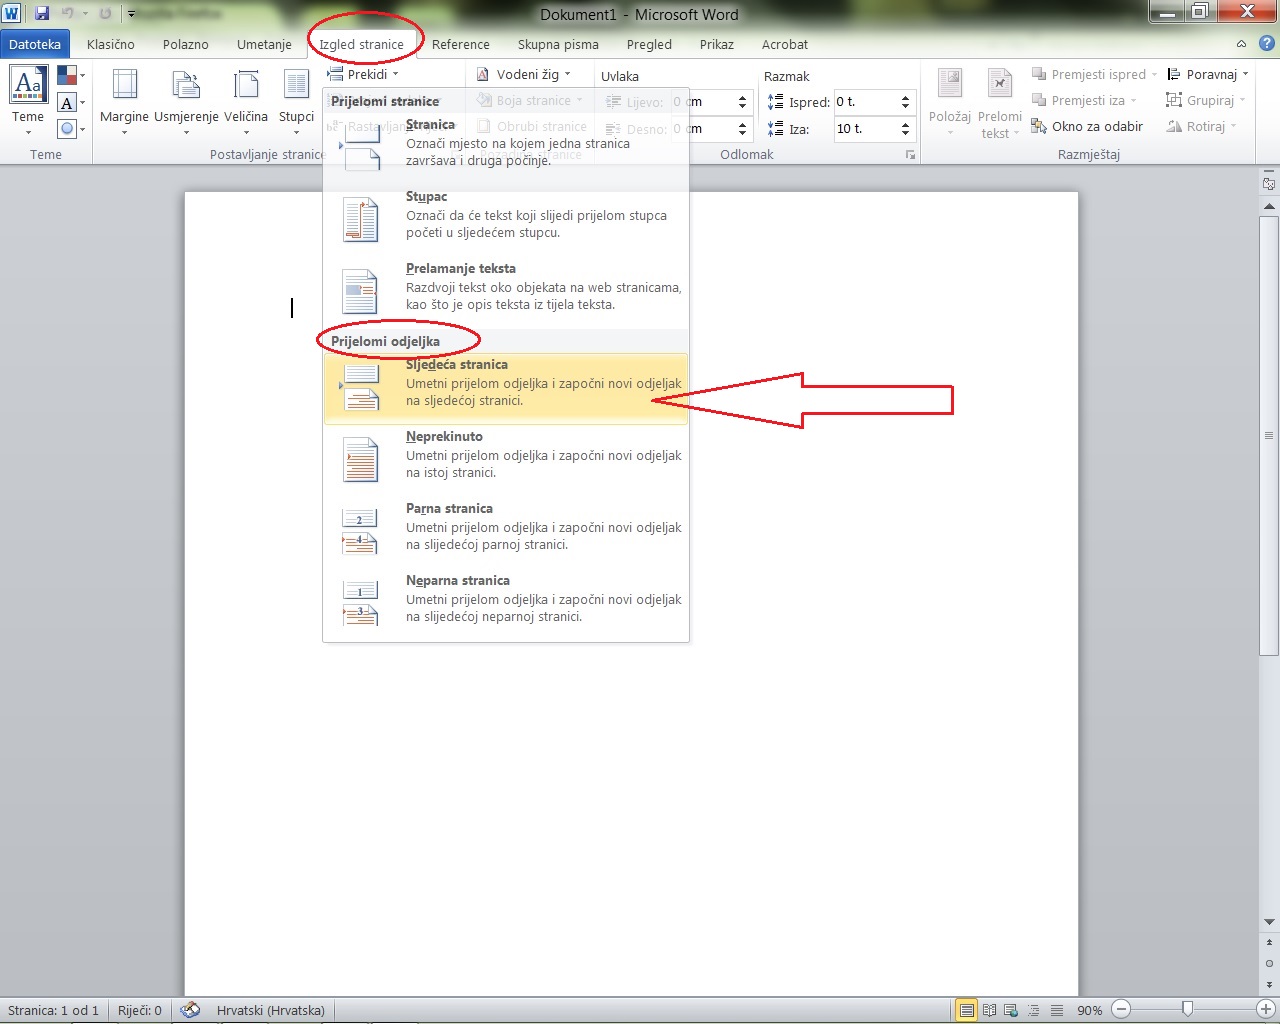Switch to Web Layout view icon
1280x1024 pixels.
coord(1011,1010)
